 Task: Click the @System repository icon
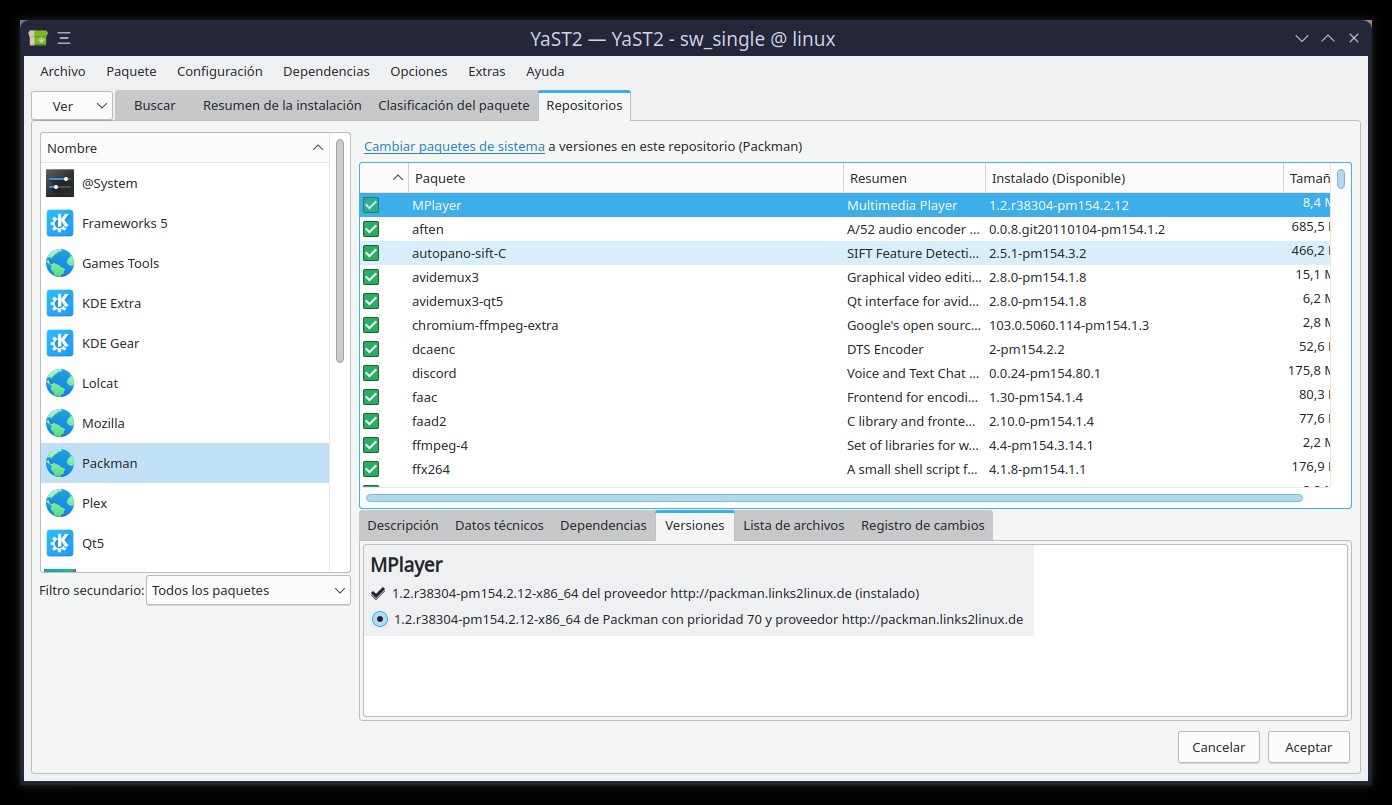60,183
